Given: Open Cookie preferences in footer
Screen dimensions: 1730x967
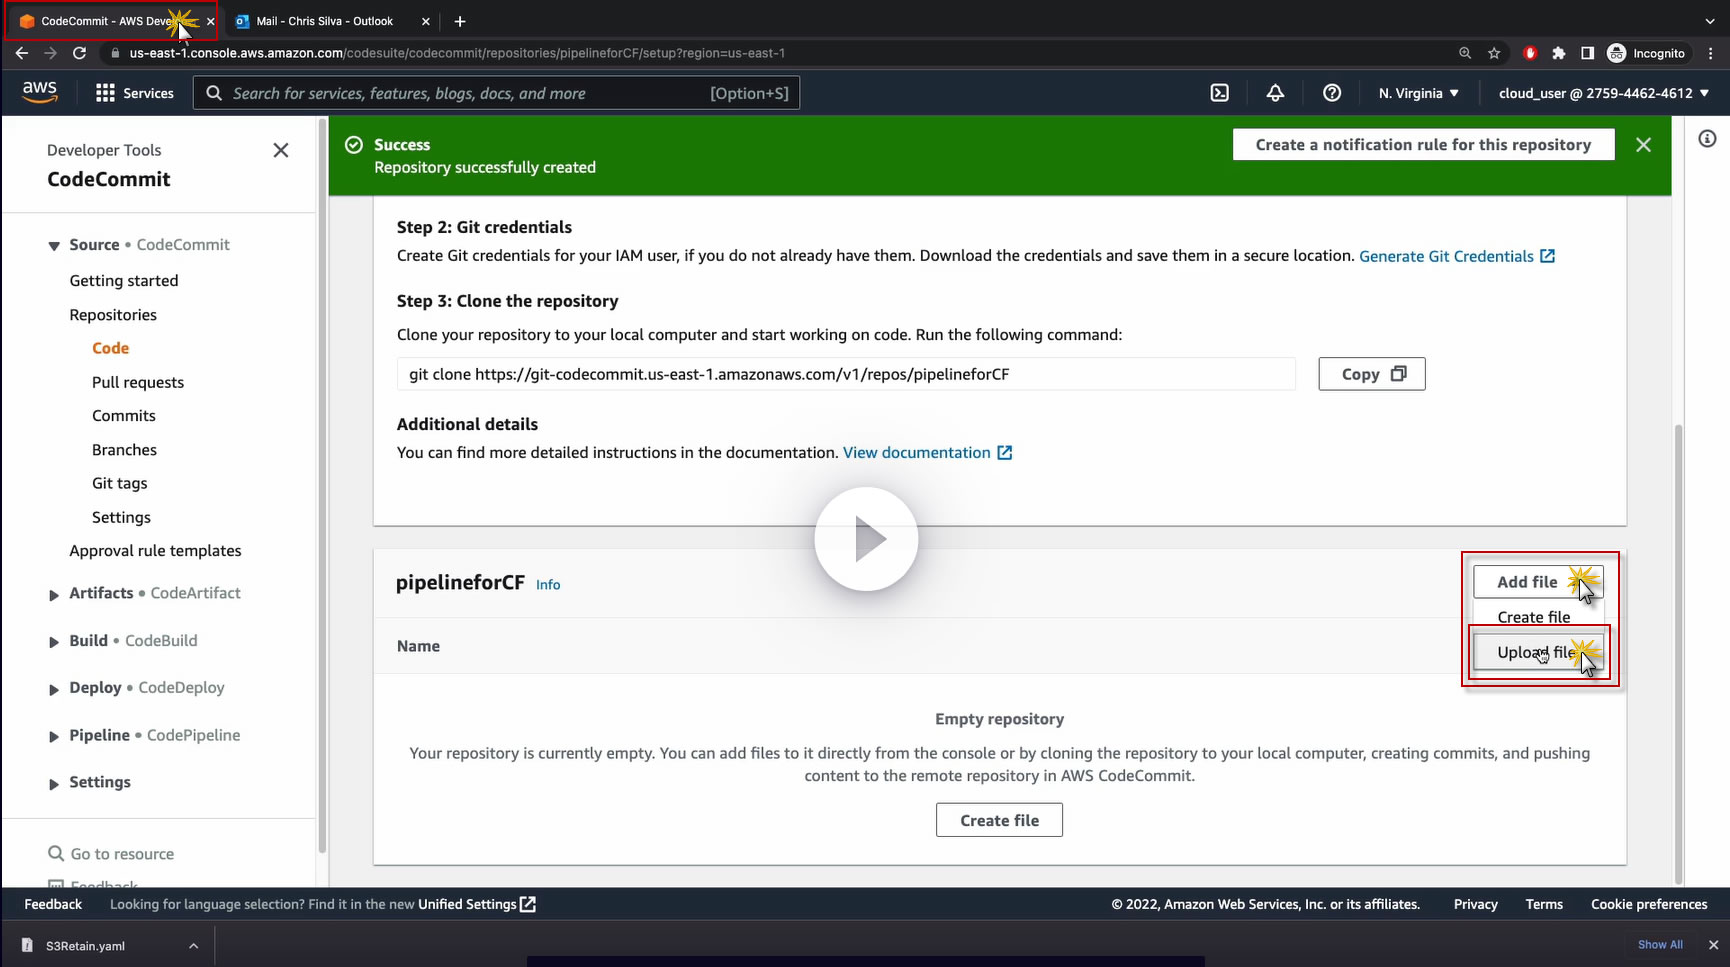Looking at the screenshot, I should 1649,904.
